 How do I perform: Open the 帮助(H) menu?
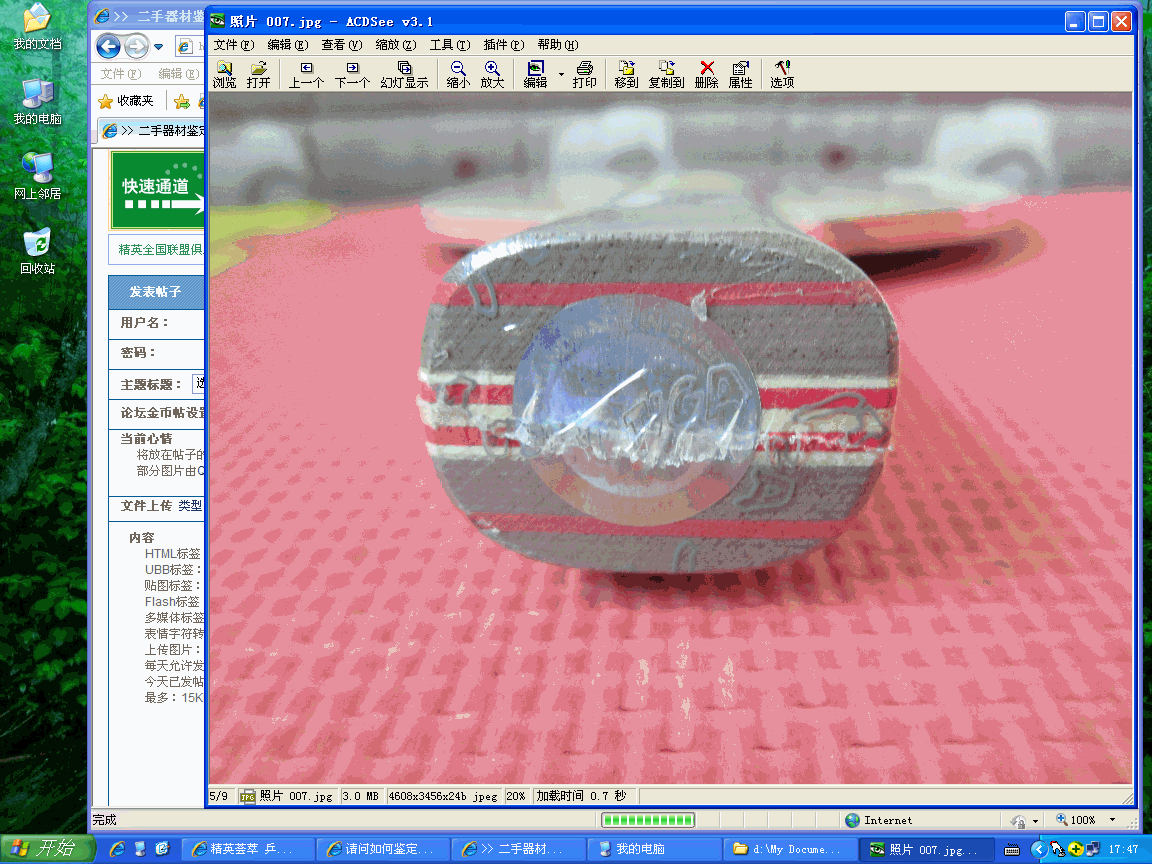click(558, 45)
